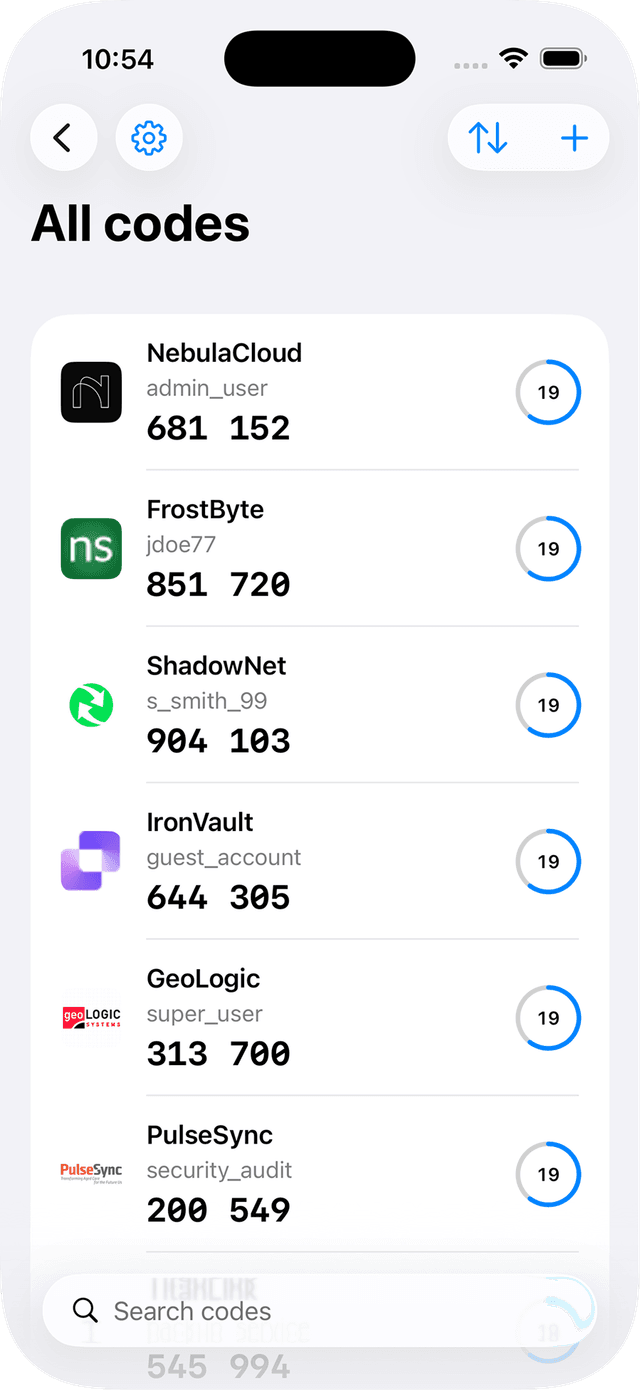Select the NebulaCloud app icon
640x1390 pixels.
91,393
